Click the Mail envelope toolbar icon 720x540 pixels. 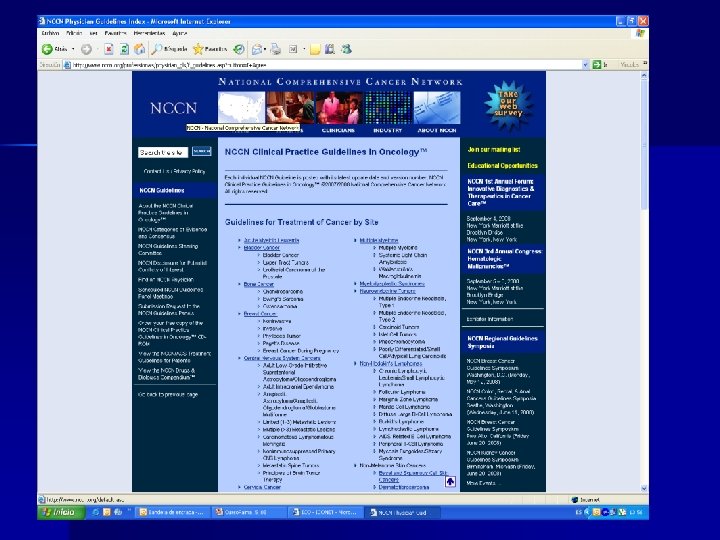point(258,49)
